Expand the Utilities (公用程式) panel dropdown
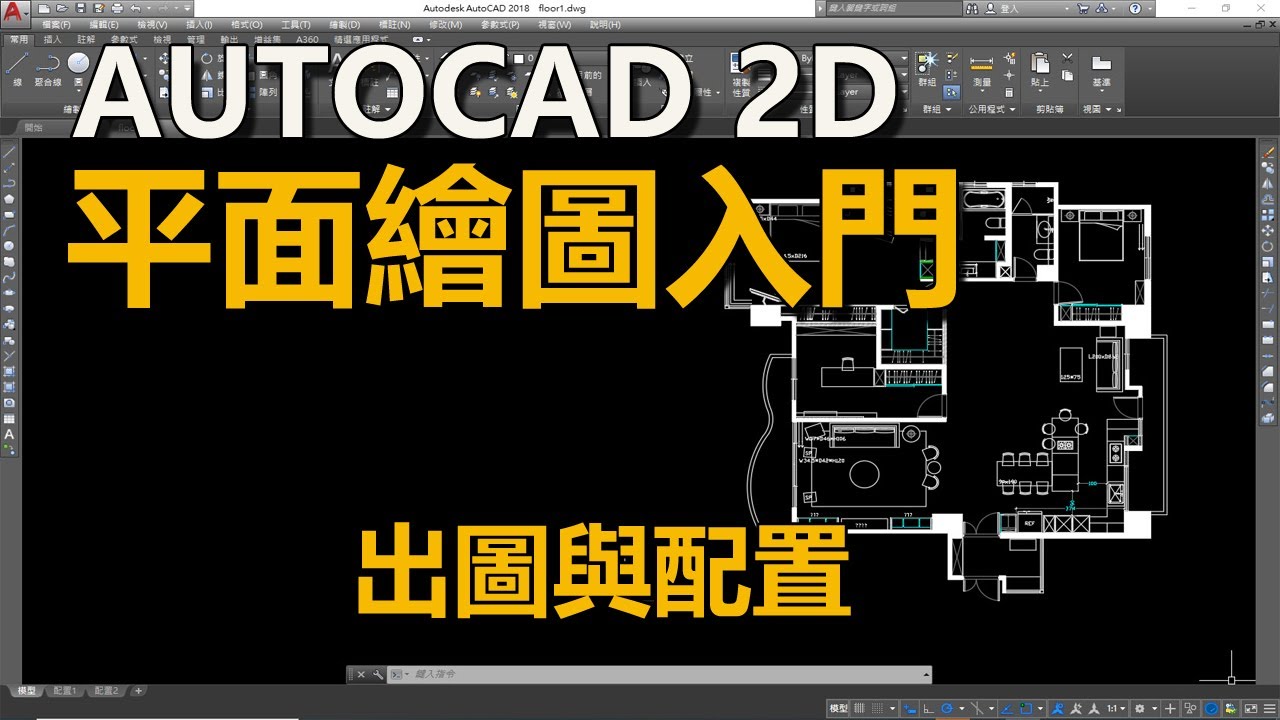 1013,109
